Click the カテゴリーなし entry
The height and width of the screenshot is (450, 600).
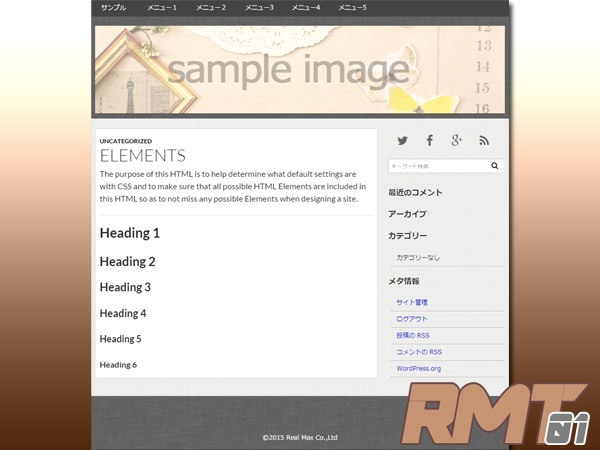pyautogui.click(x=418, y=258)
